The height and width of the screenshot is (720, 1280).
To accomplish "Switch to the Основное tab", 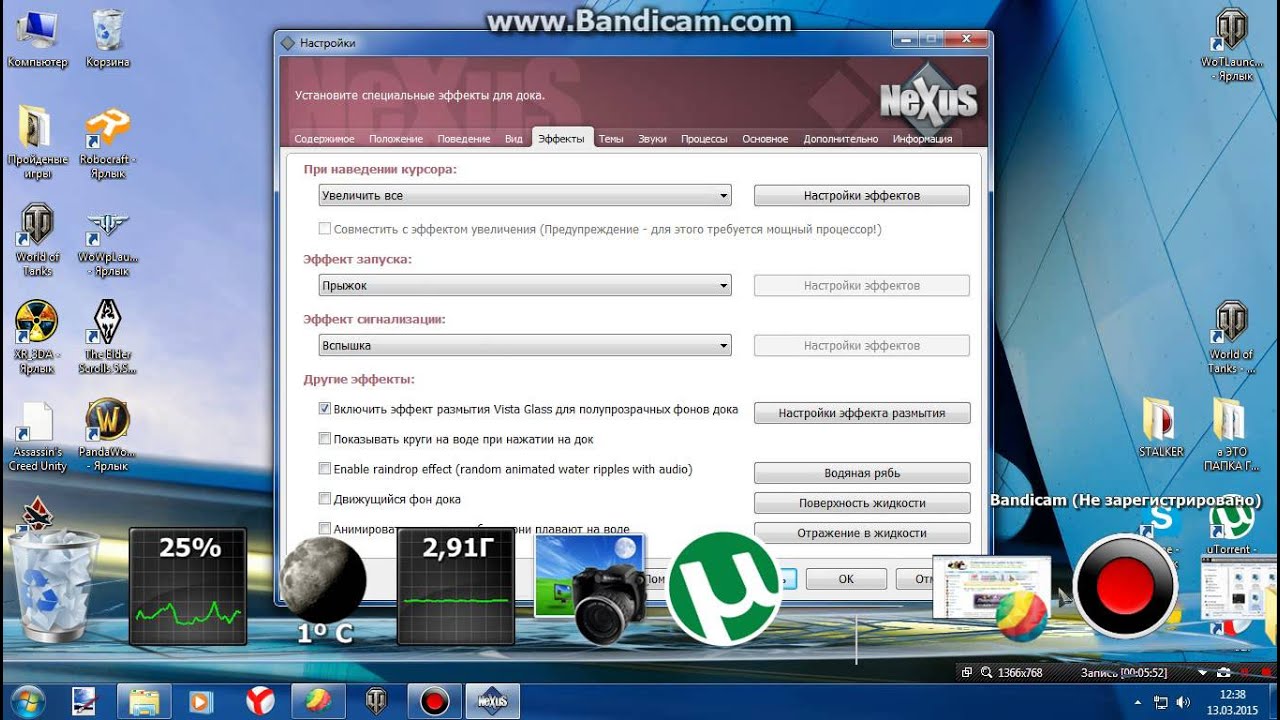I will click(x=765, y=139).
